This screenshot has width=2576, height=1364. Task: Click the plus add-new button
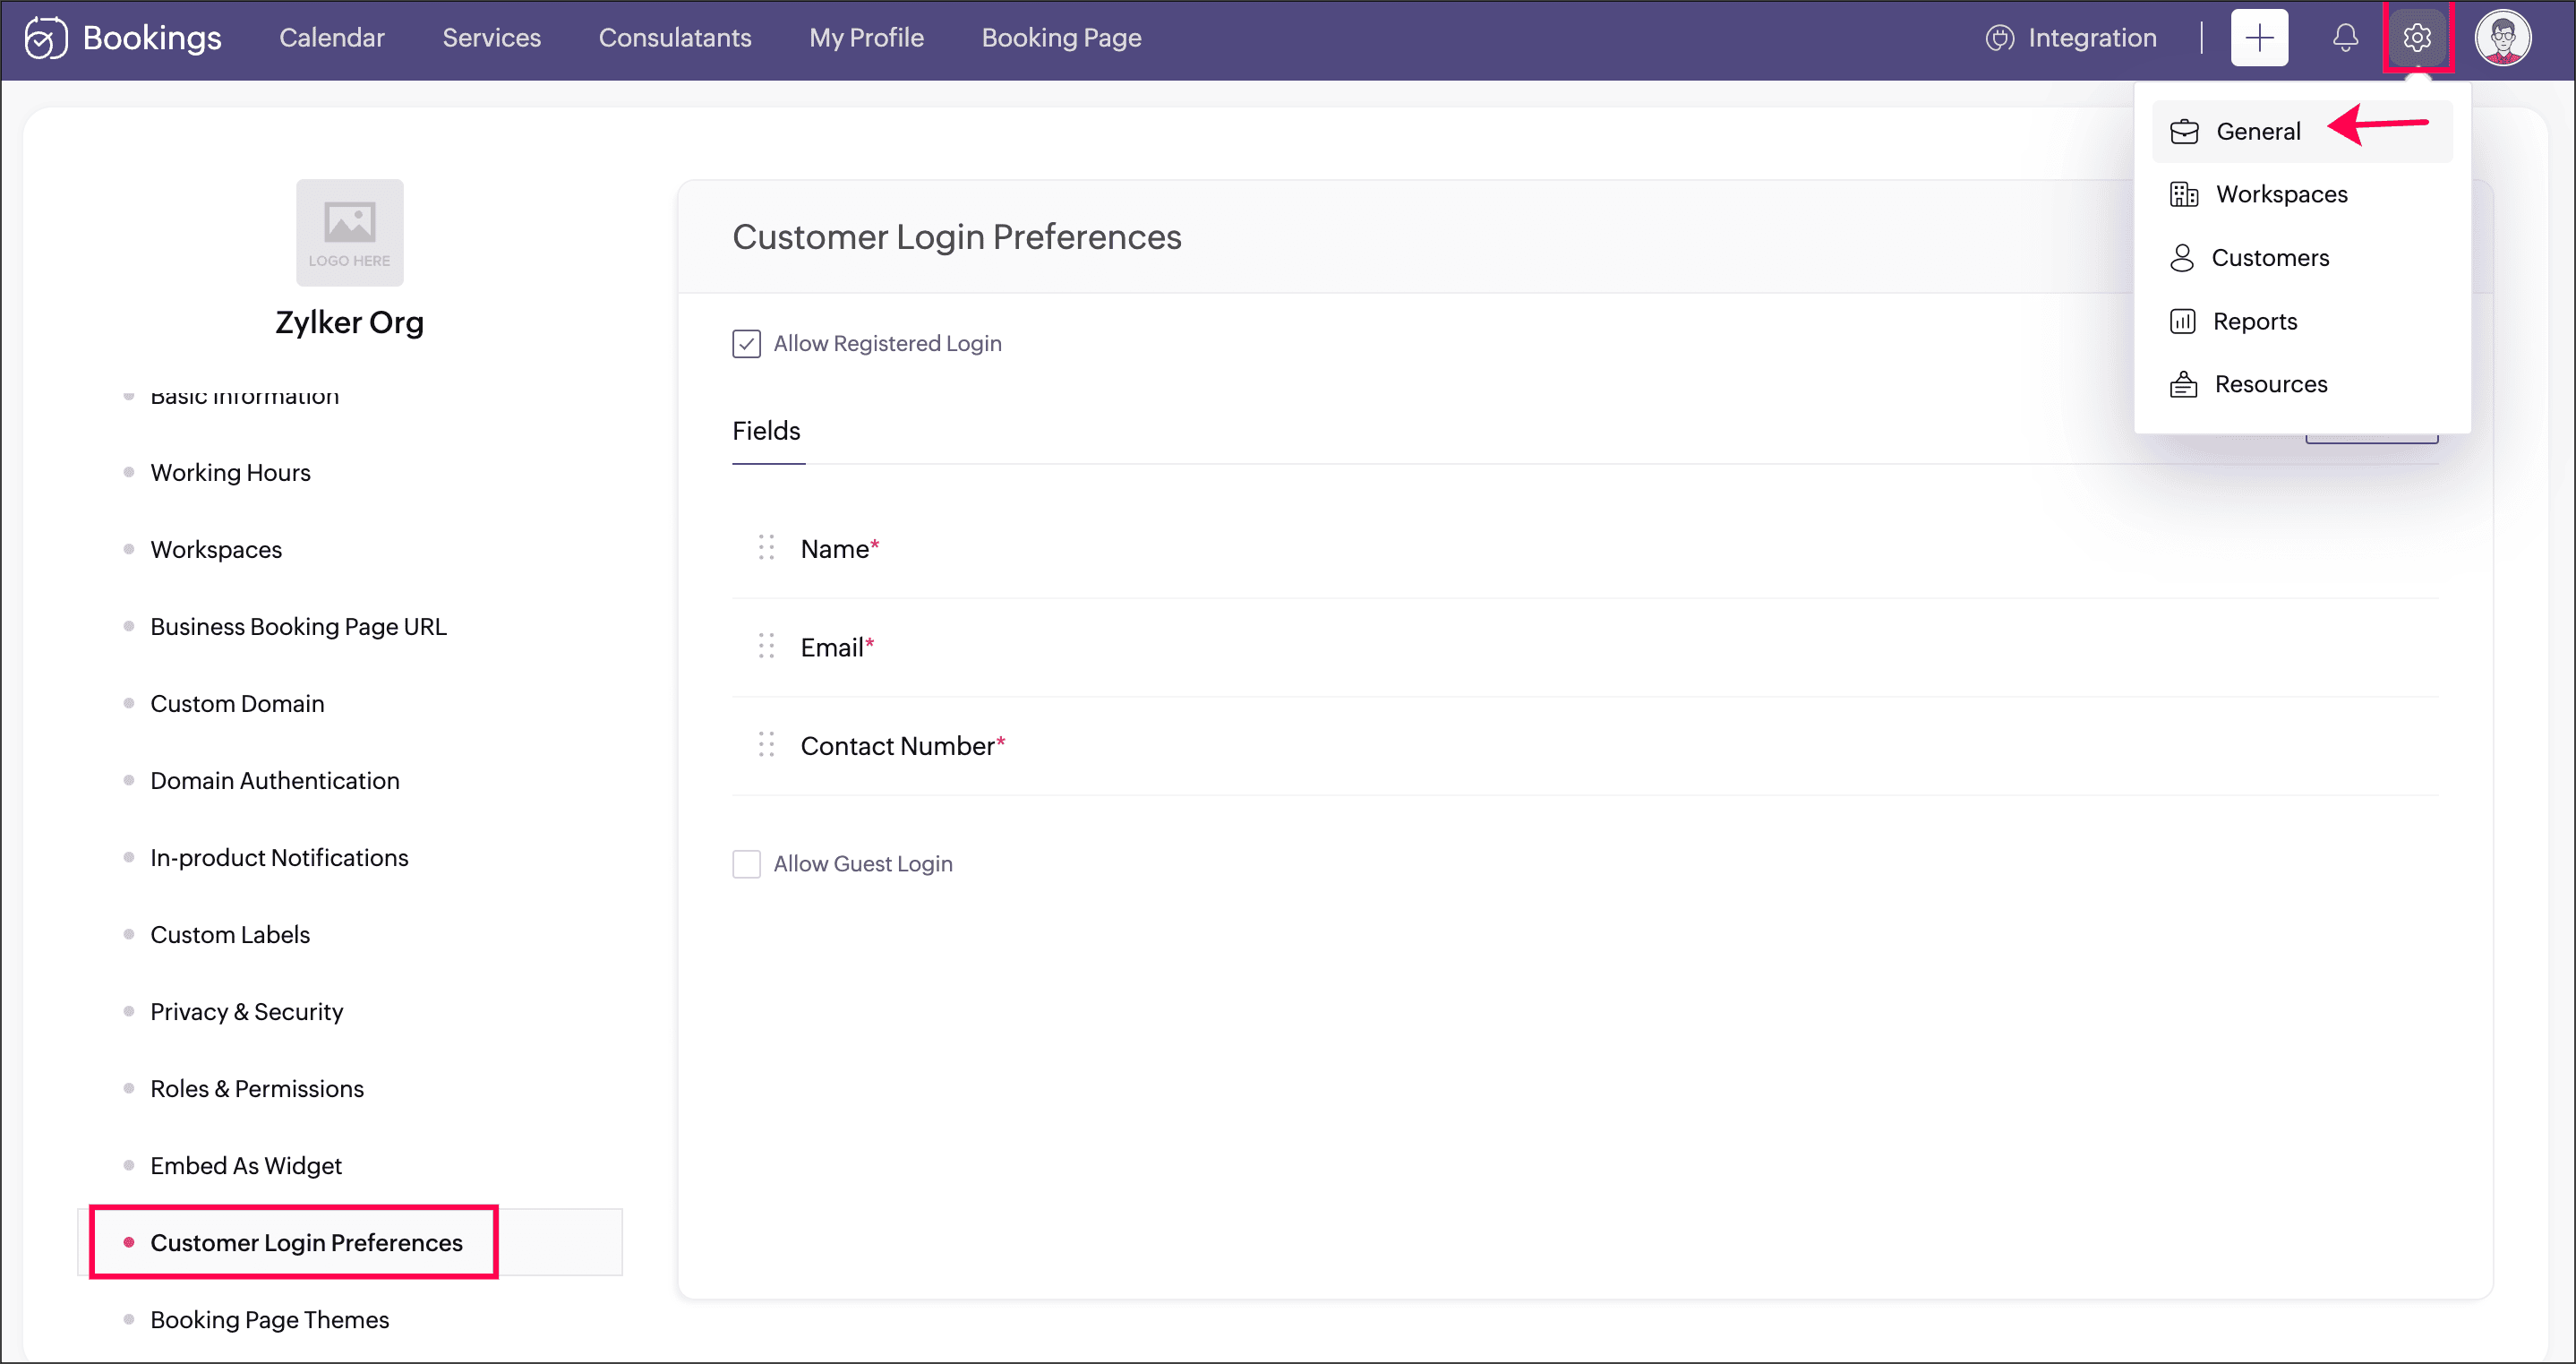tap(2258, 38)
